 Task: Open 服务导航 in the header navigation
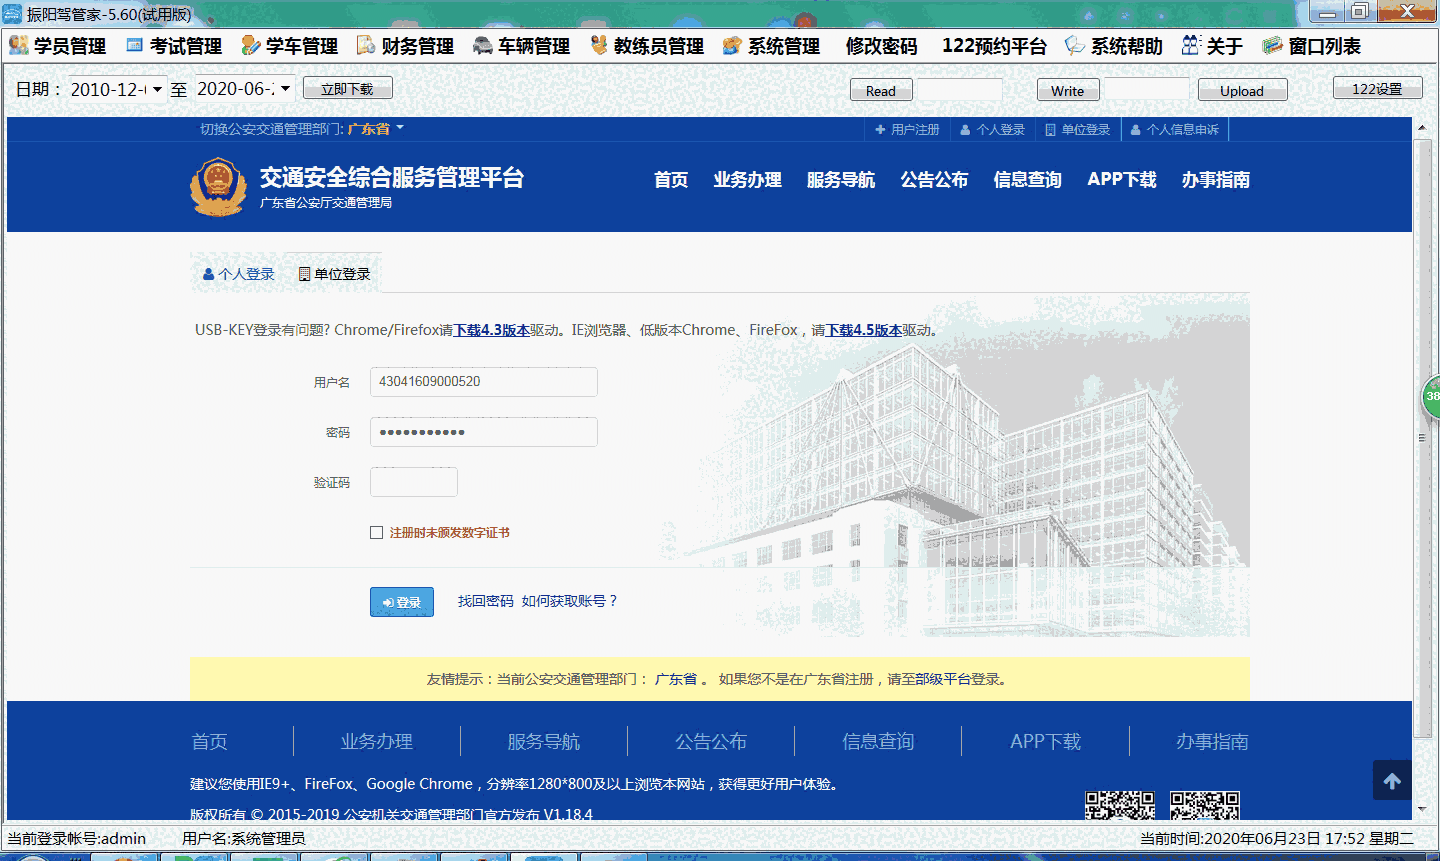(841, 180)
